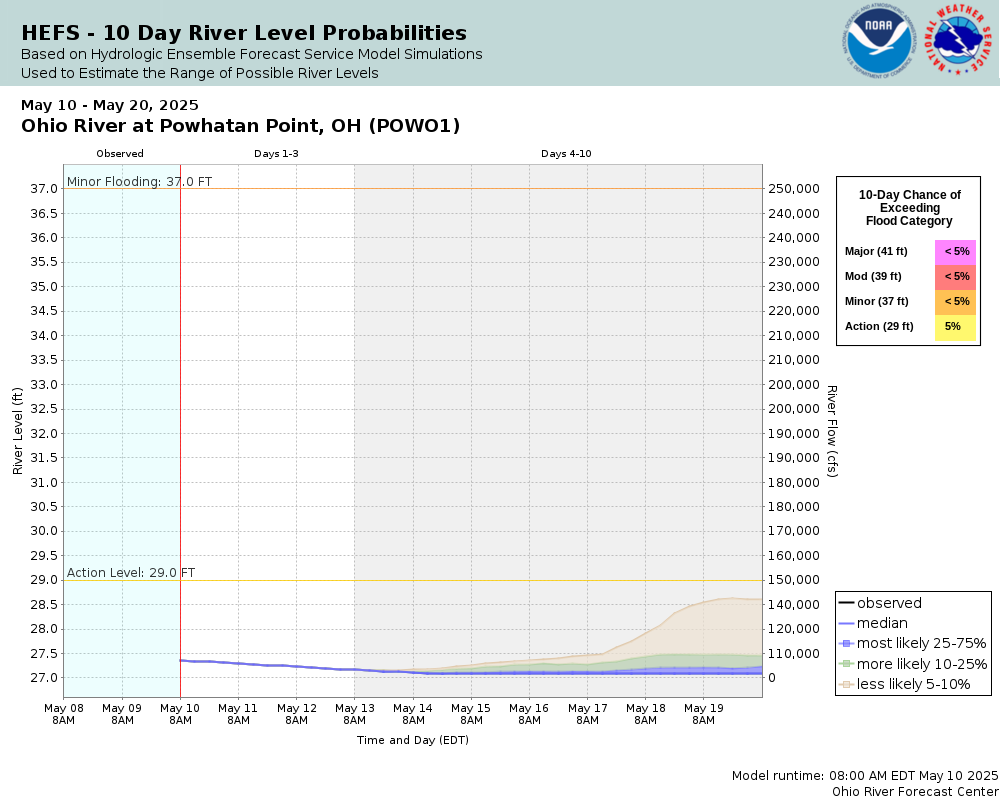Click the NOAA logo
The width and height of the screenshot is (1000, 800).
click(879, 41)
